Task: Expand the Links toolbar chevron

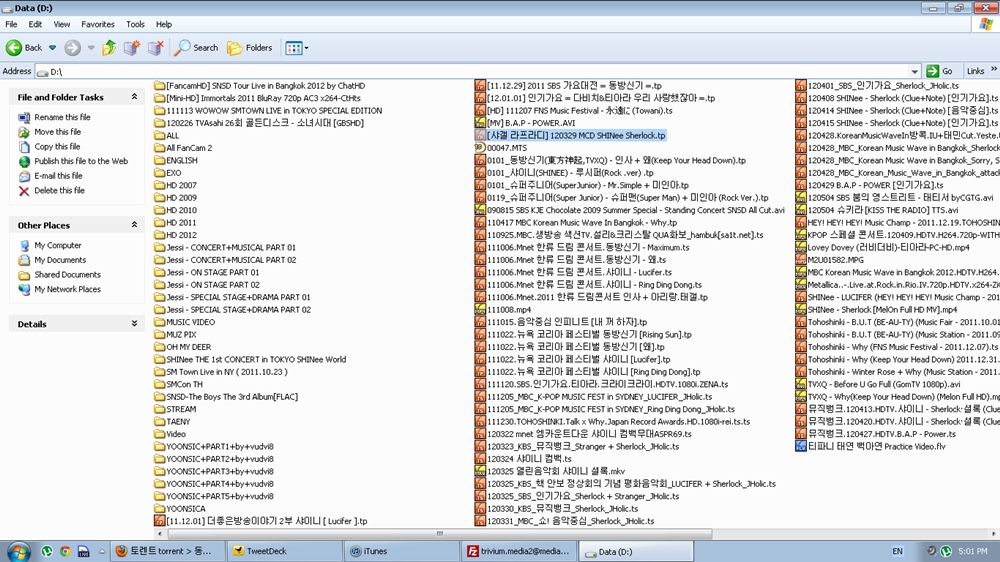Action: (994, 70)
